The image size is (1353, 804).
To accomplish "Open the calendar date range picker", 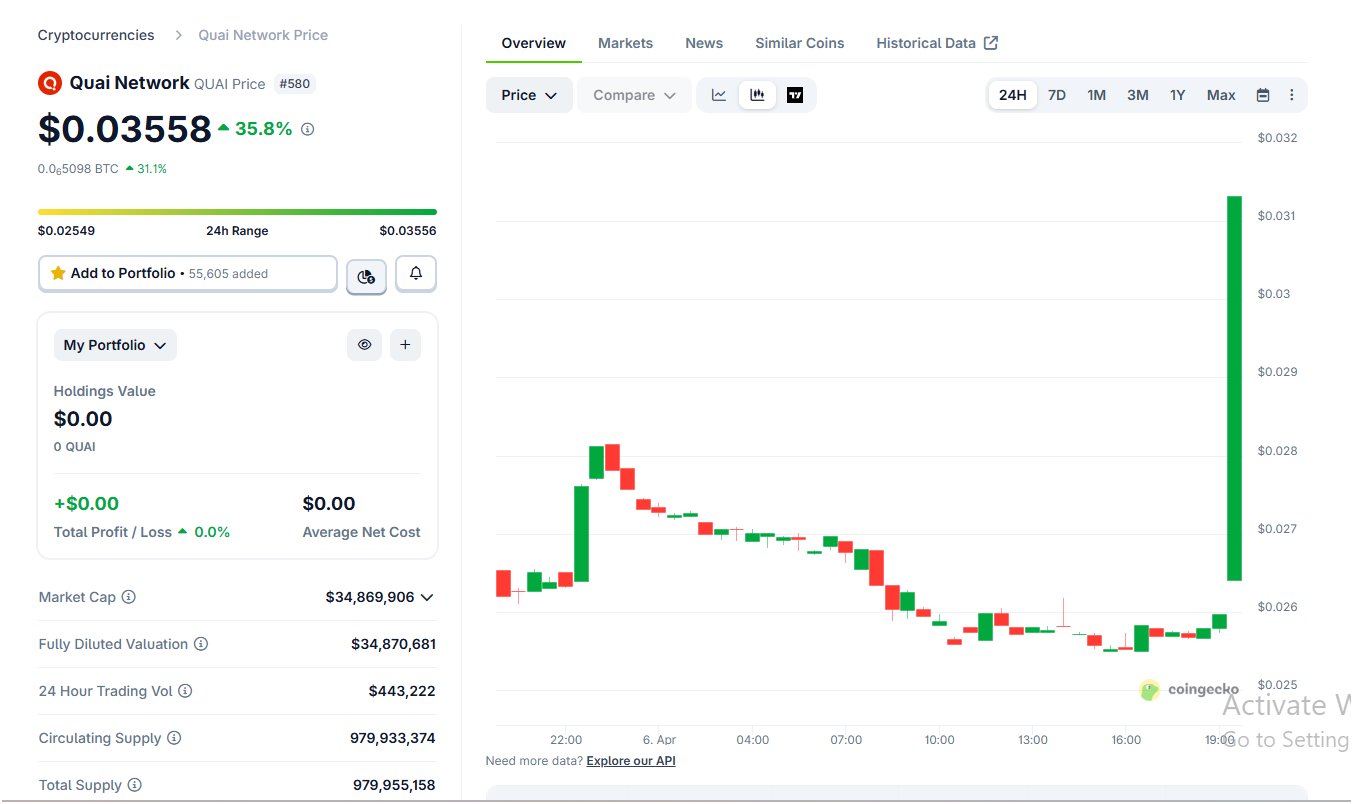I will pos(1263,95).
